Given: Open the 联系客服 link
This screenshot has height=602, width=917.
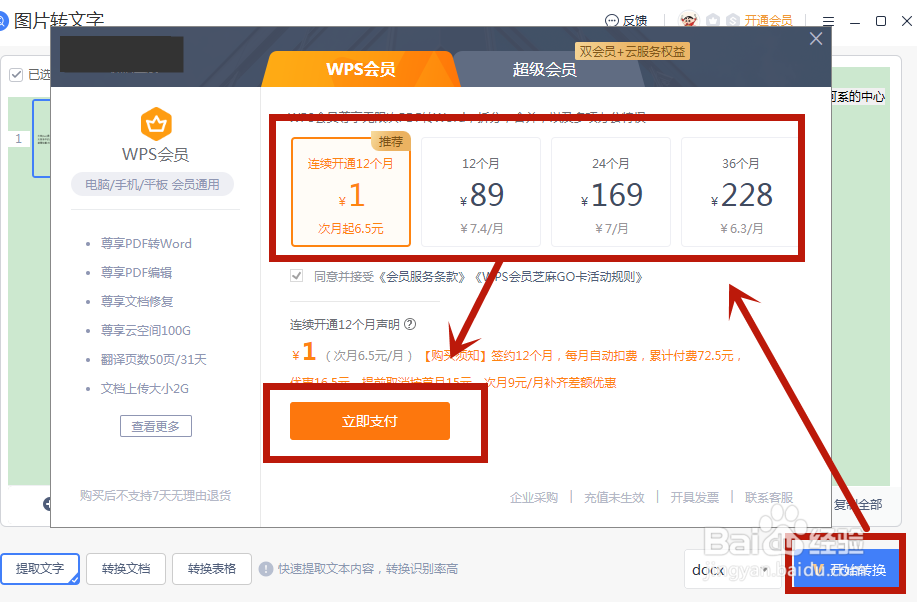Looking at the screenshot, I should tap(768, 497).
